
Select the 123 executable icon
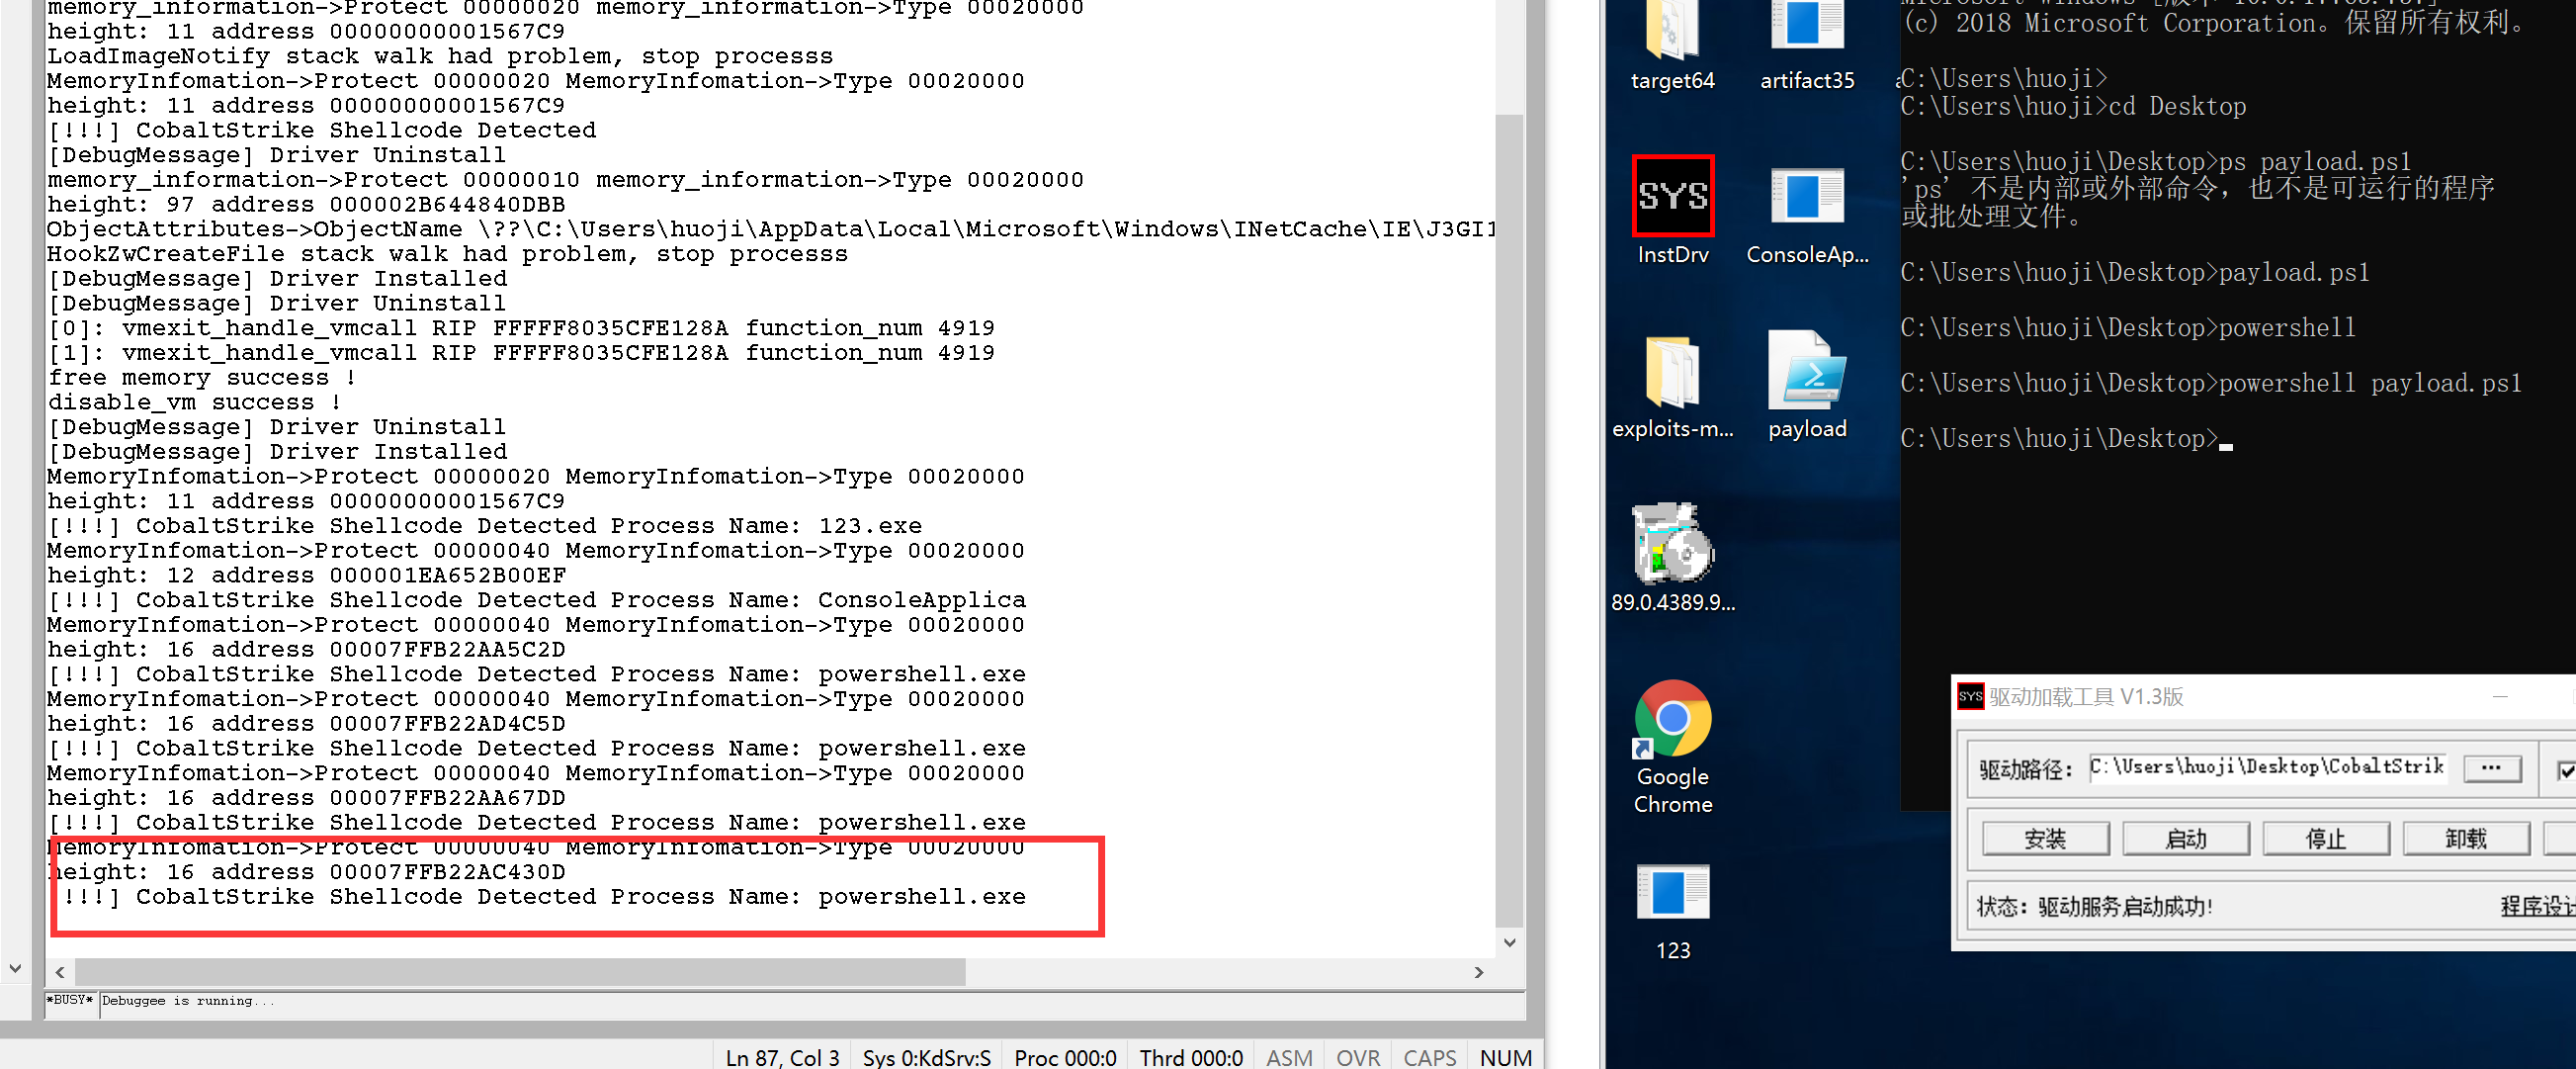[1672, 893]
